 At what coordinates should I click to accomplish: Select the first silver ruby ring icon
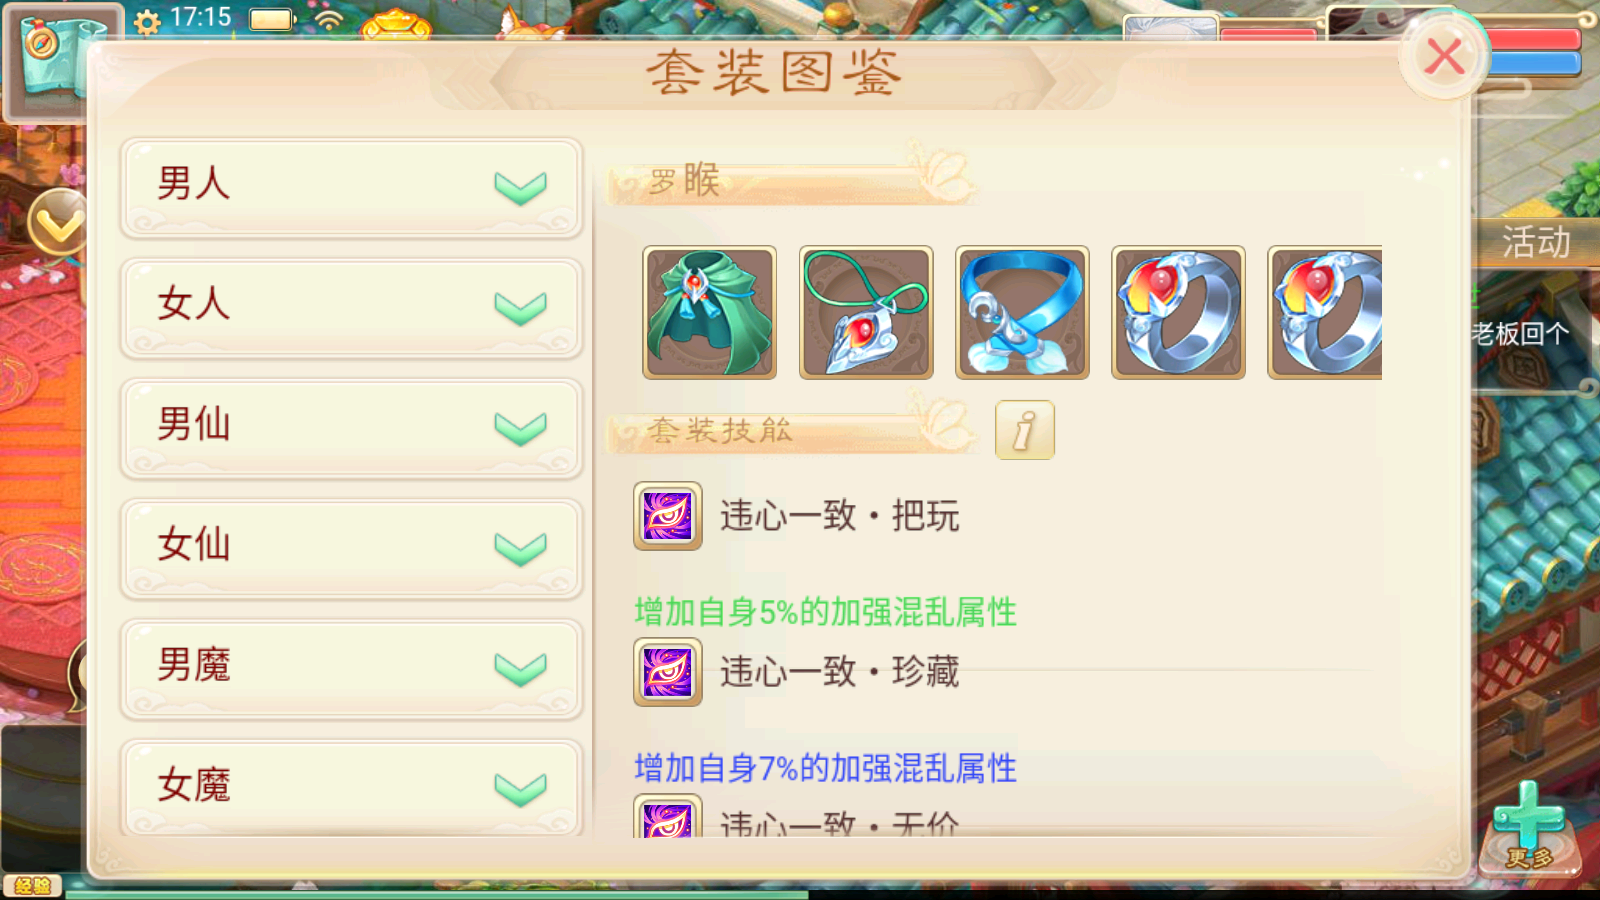click(x=1178, y=312)
